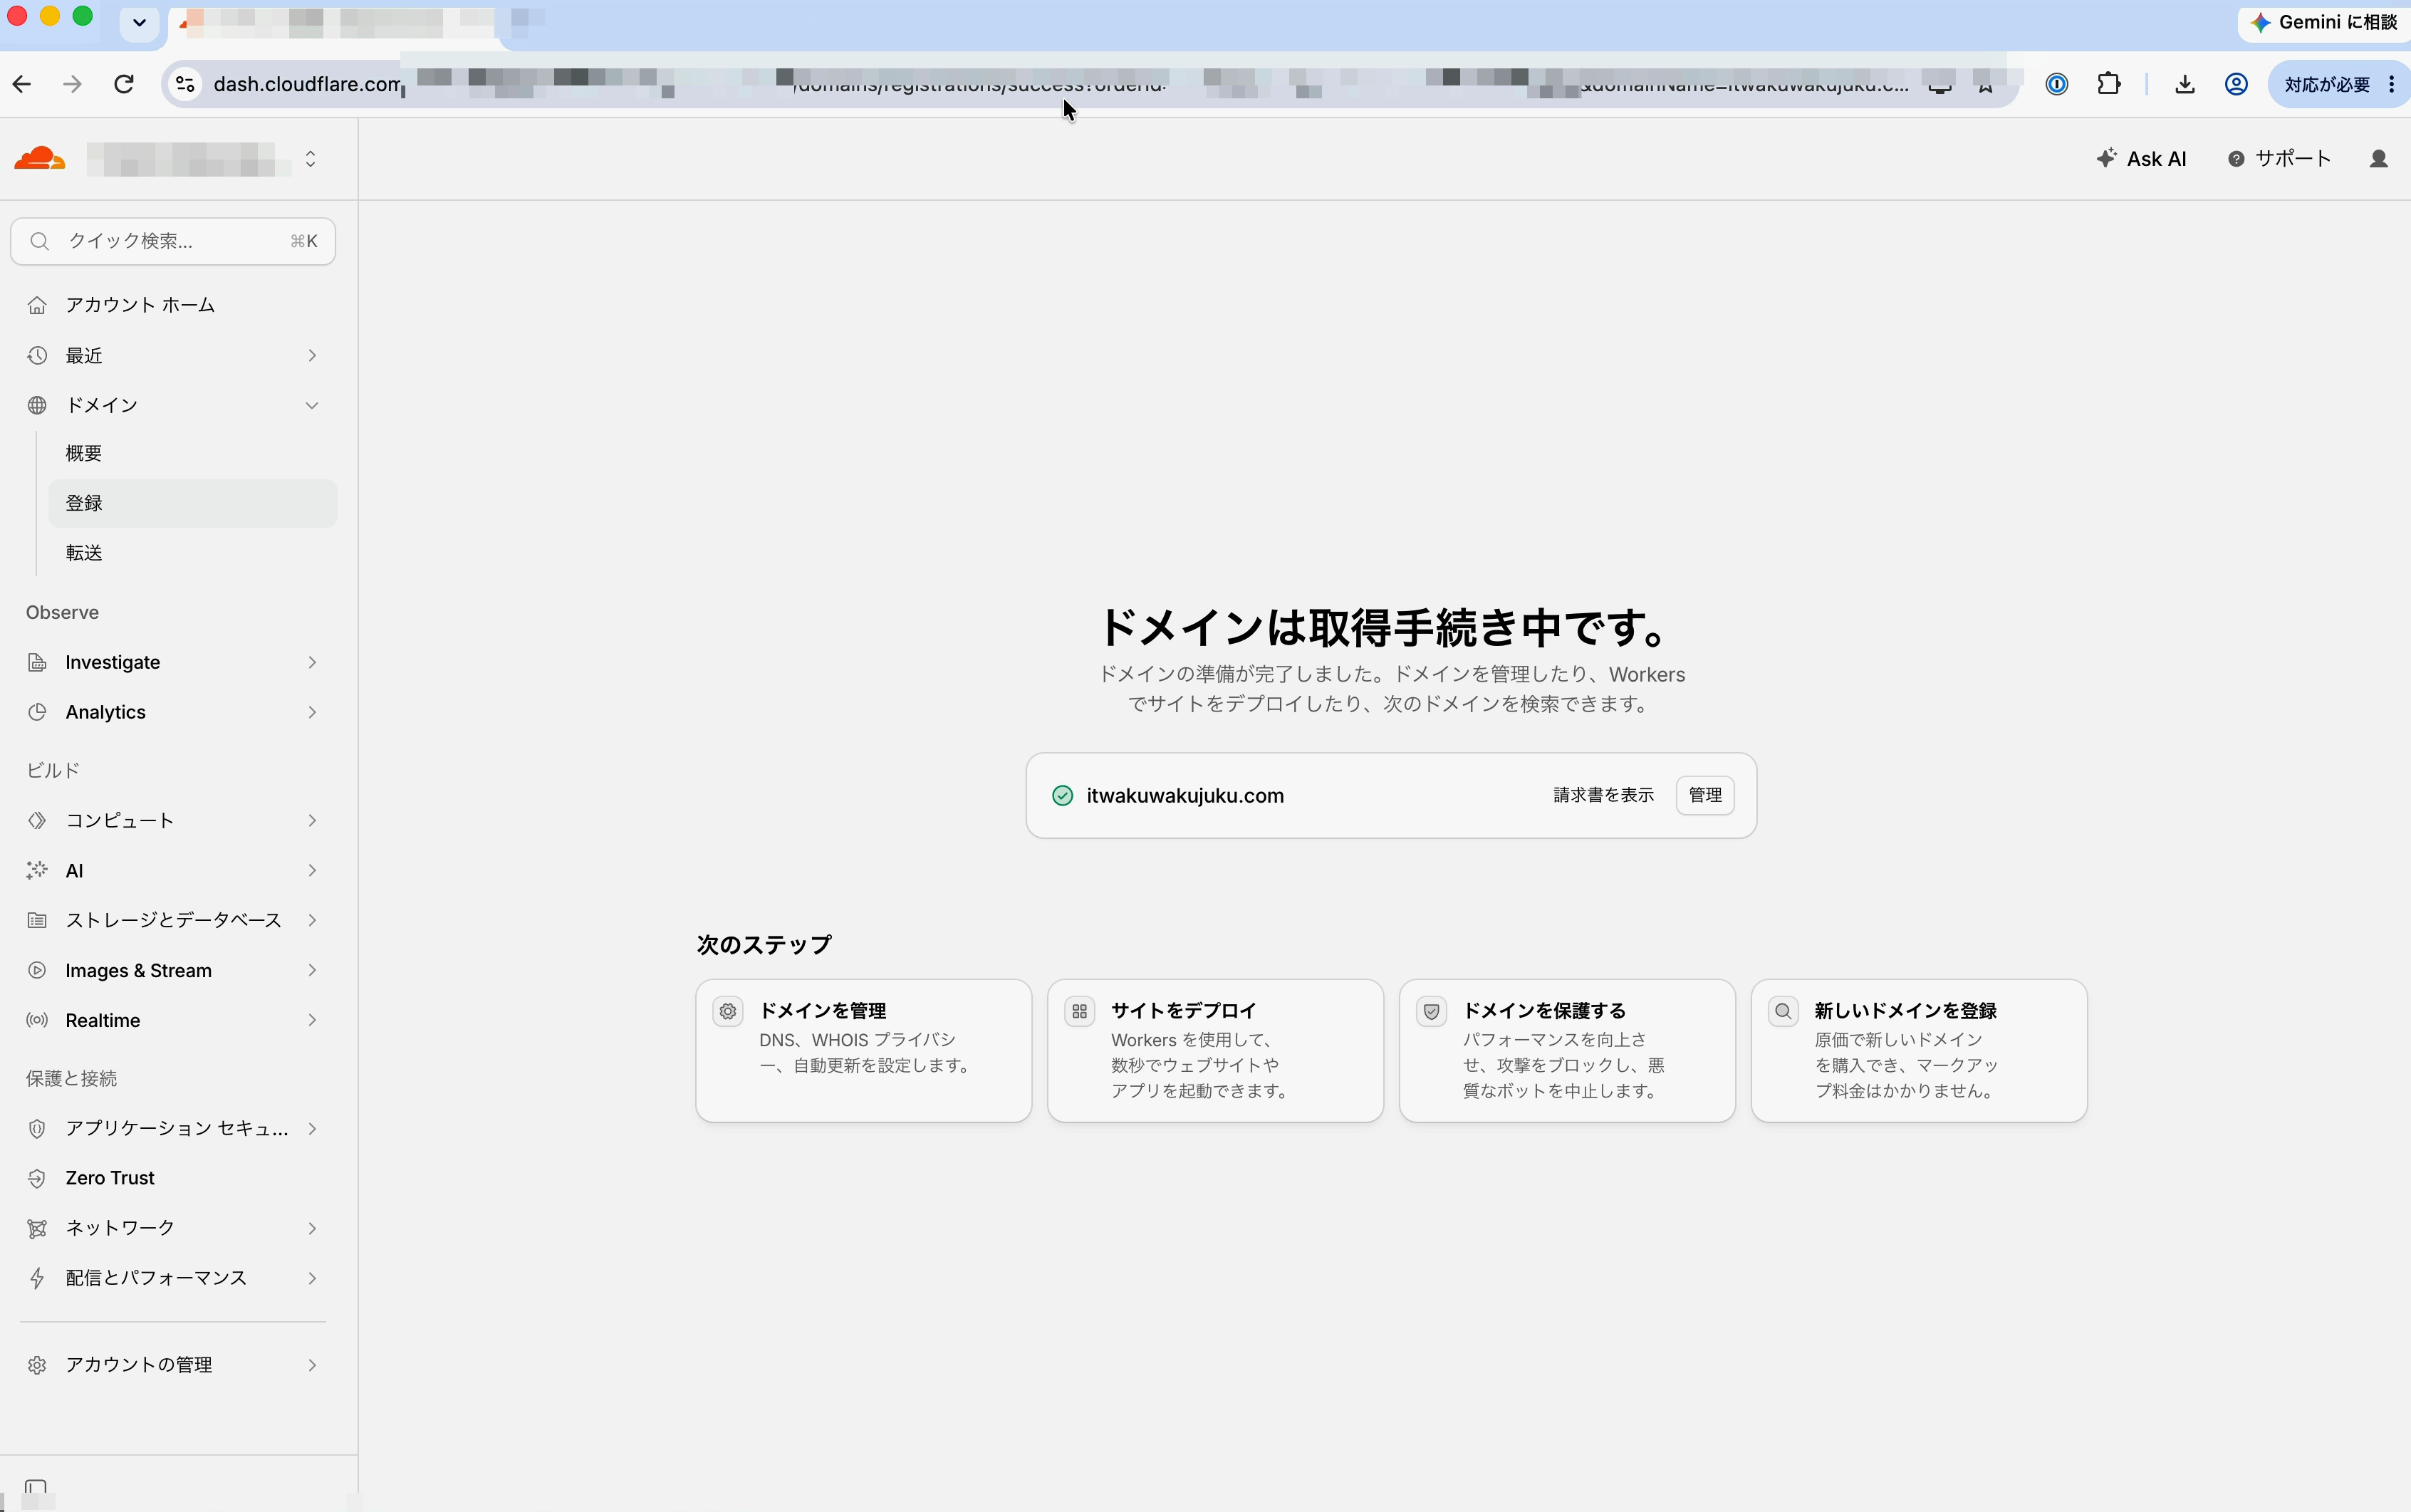Viewport: 2411px width, 1512px height.
Task: Click the clock icon beside 最近
Action: (37, 355)
